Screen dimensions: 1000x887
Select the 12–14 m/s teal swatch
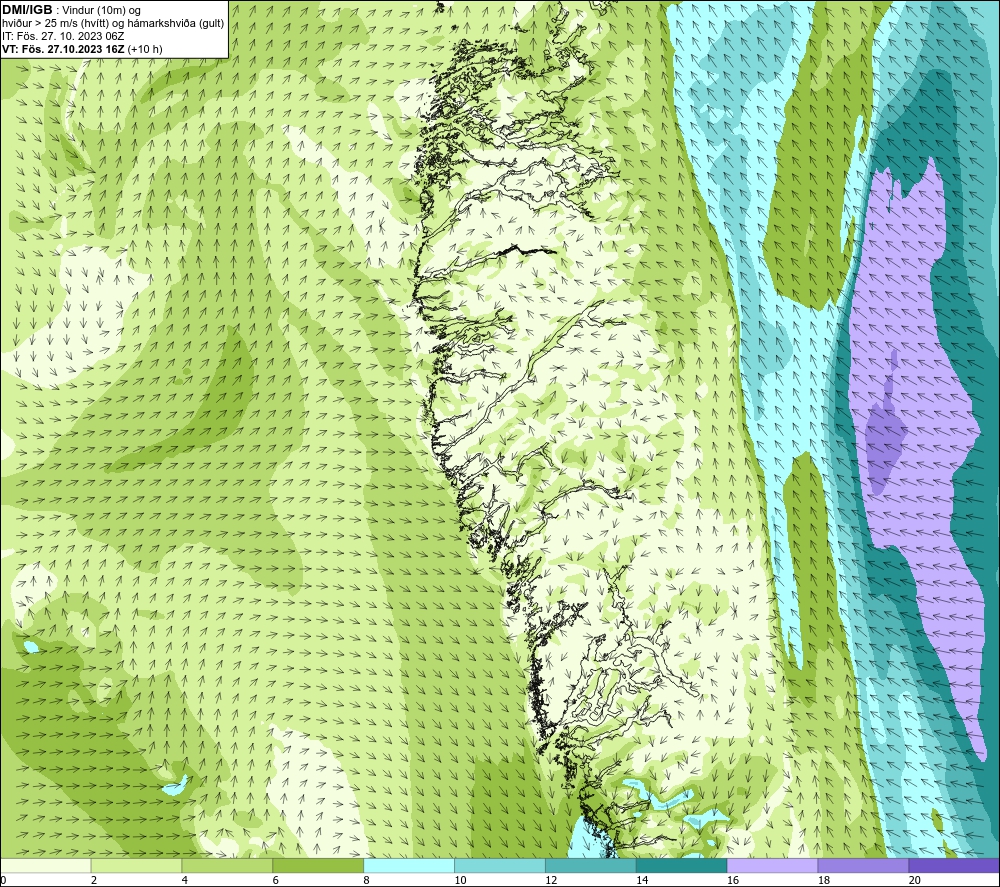pyautogui.click(x=591, y=865)
